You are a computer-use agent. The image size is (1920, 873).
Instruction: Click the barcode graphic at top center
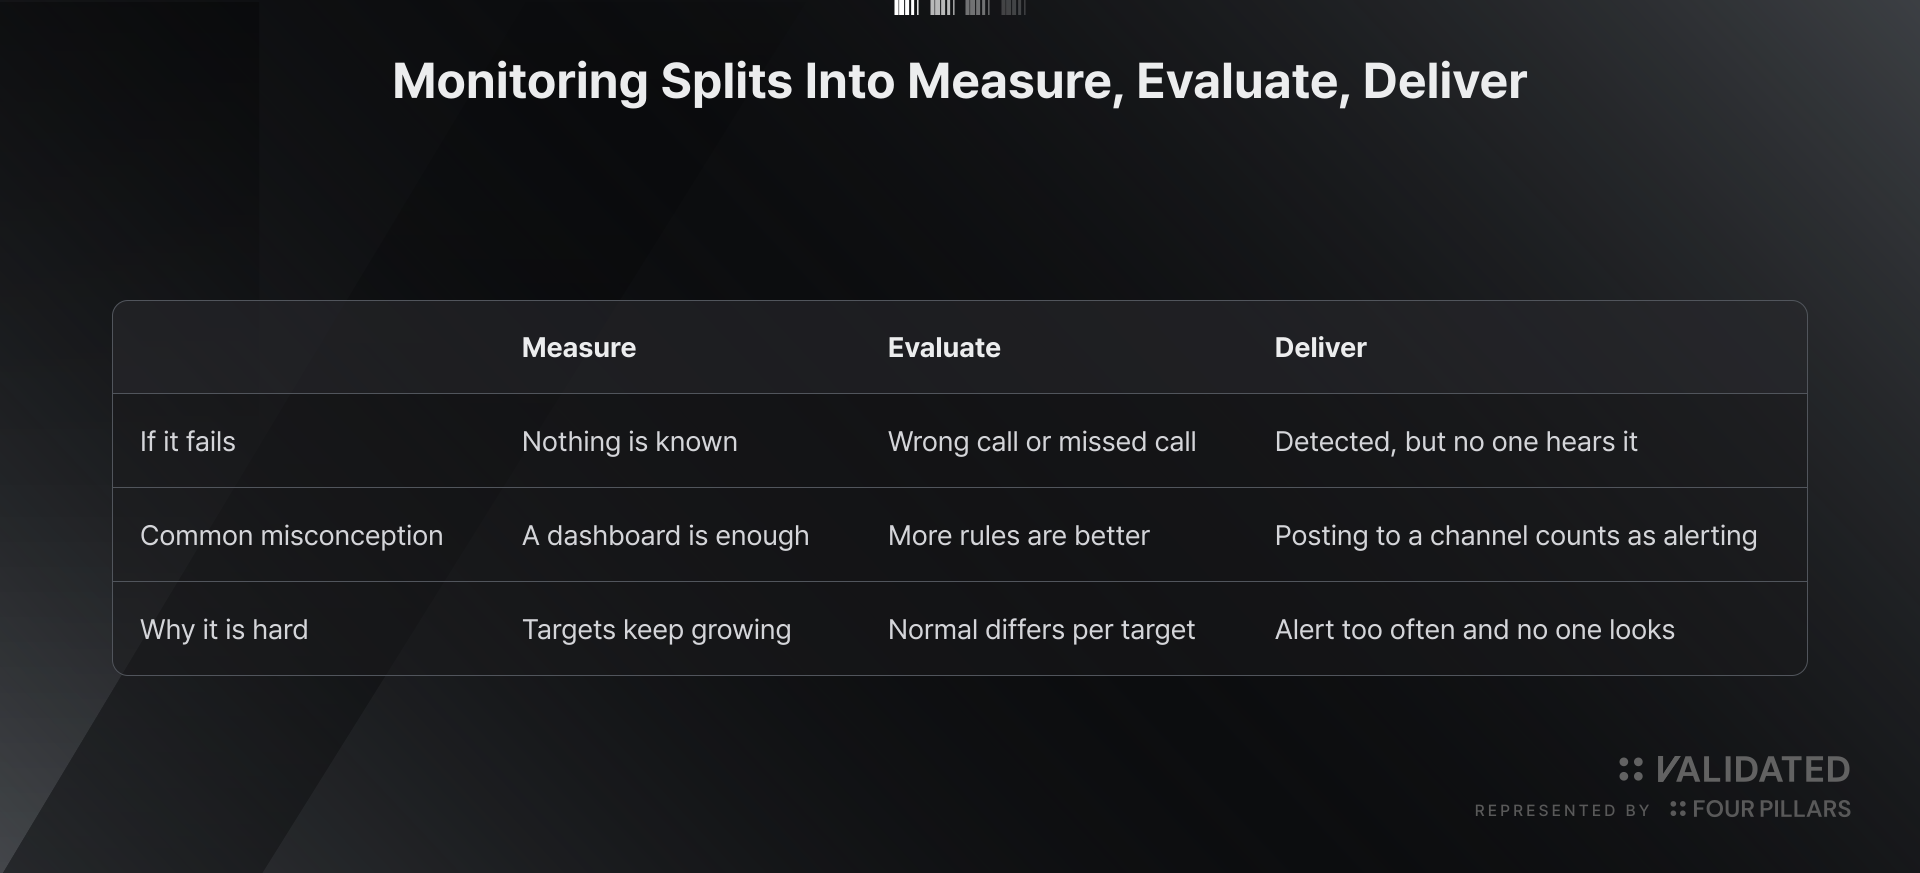click(x=960, y=7)
